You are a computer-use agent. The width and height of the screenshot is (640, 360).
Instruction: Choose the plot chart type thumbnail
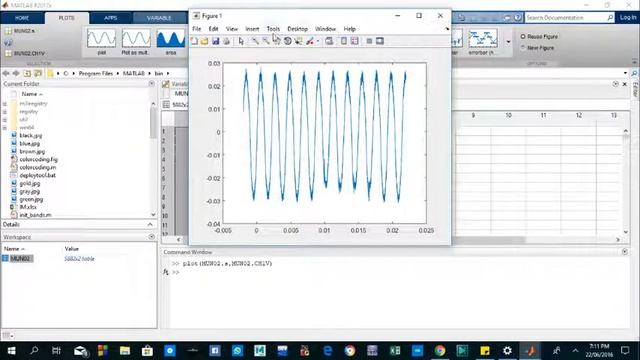[x=101, y=41]
